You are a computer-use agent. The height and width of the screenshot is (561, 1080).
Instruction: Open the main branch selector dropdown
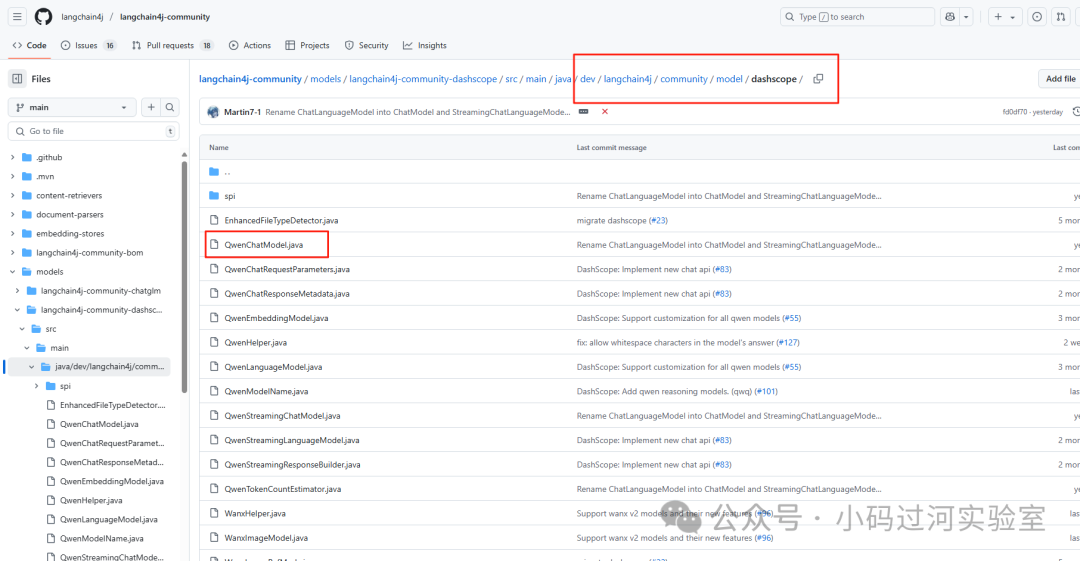click(72, 108)
